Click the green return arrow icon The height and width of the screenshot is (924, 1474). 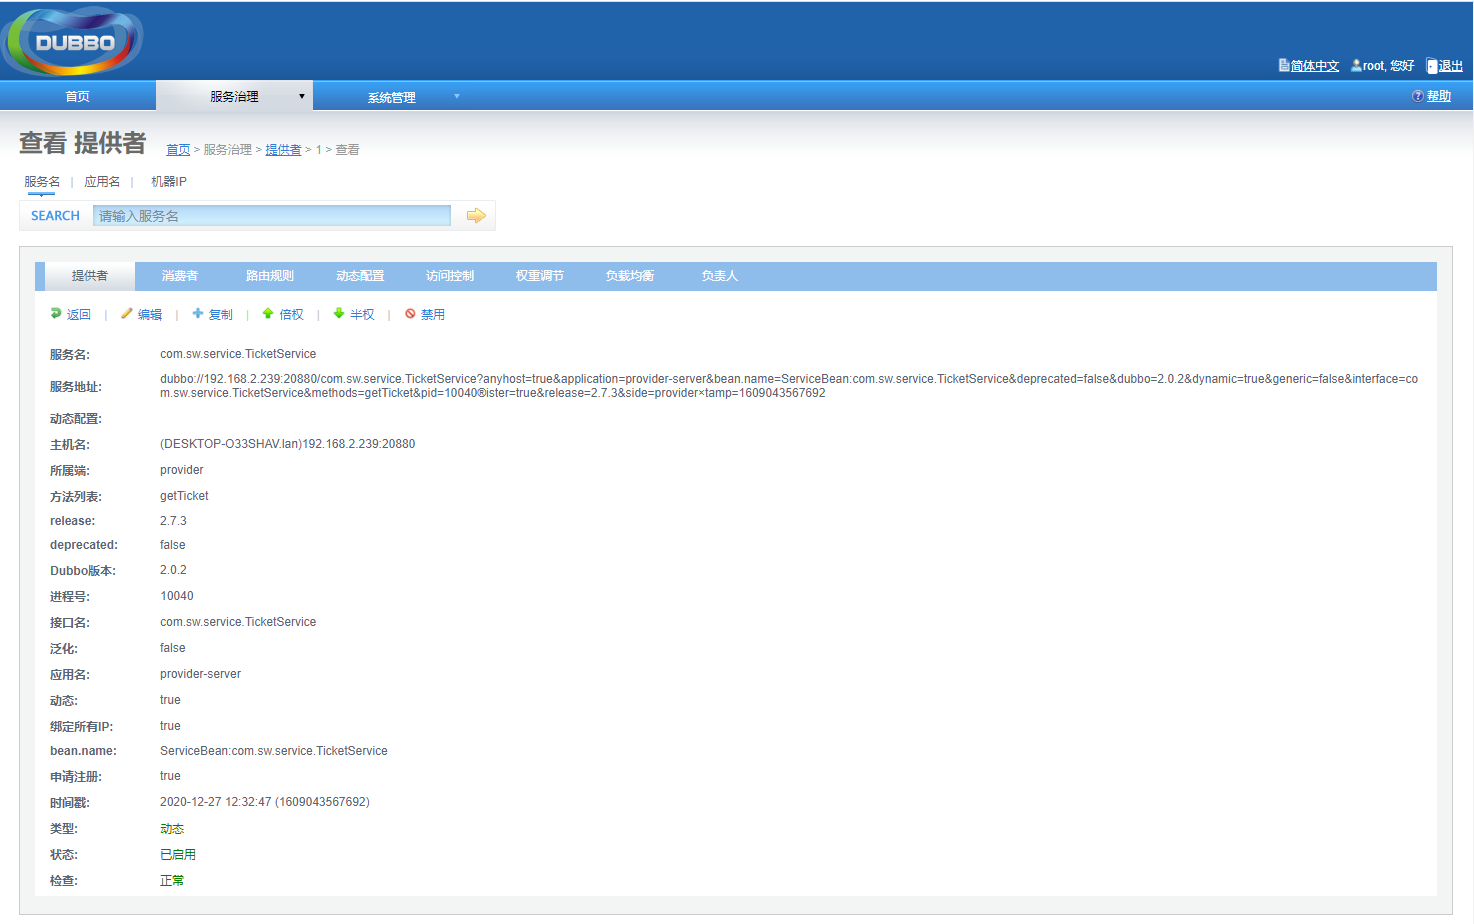tap(56, 313)
